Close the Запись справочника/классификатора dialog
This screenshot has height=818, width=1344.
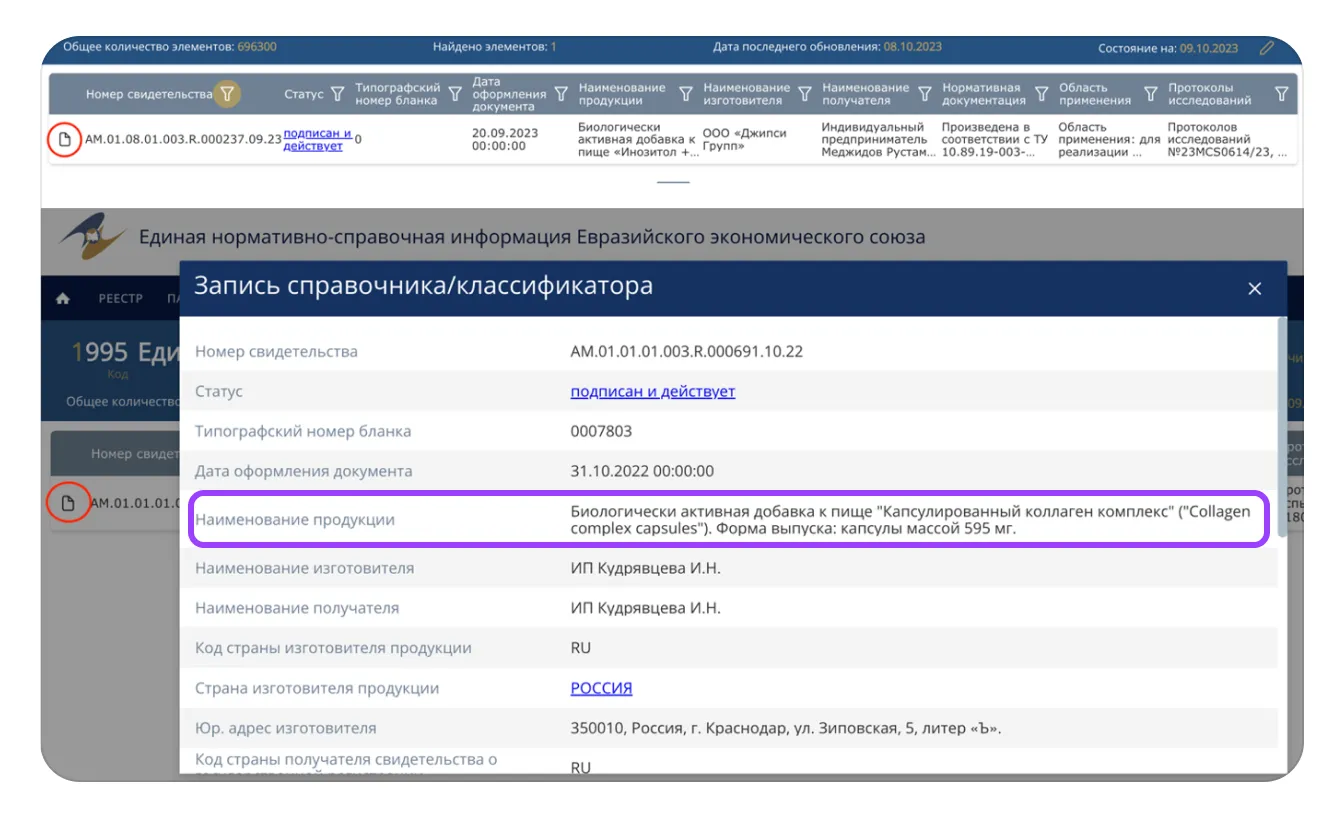tap(1255, 289)
